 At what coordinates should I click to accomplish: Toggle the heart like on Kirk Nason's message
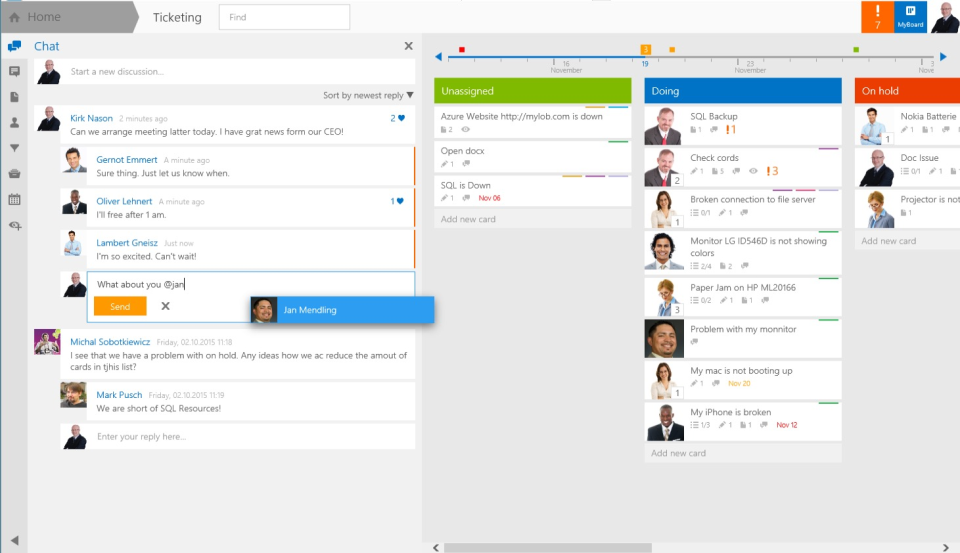click(x=401, y=118)
